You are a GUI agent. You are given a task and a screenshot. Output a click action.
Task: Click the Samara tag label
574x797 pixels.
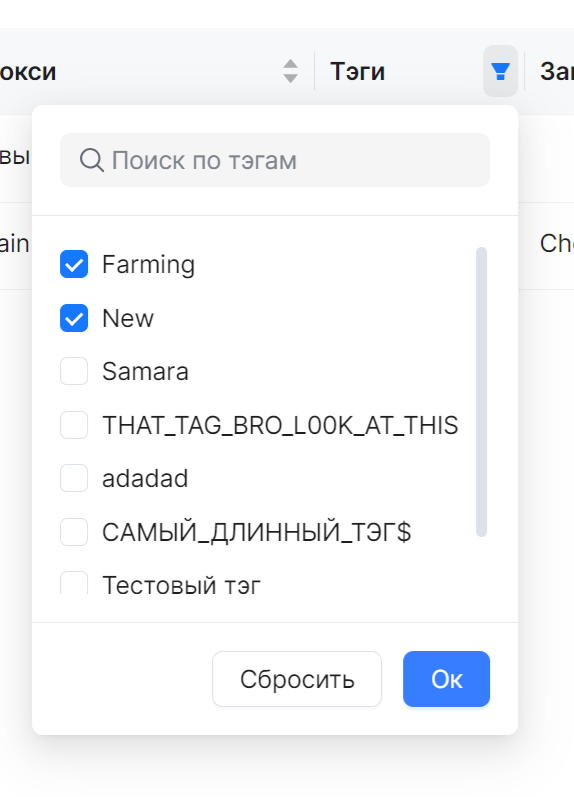tap(145, 372)
